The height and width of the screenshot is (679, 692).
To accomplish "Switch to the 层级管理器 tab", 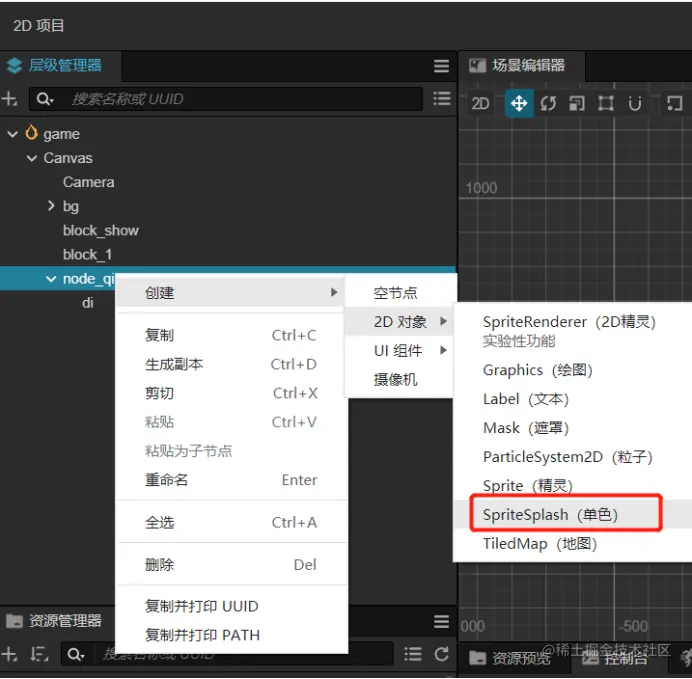I will point(61,66).
